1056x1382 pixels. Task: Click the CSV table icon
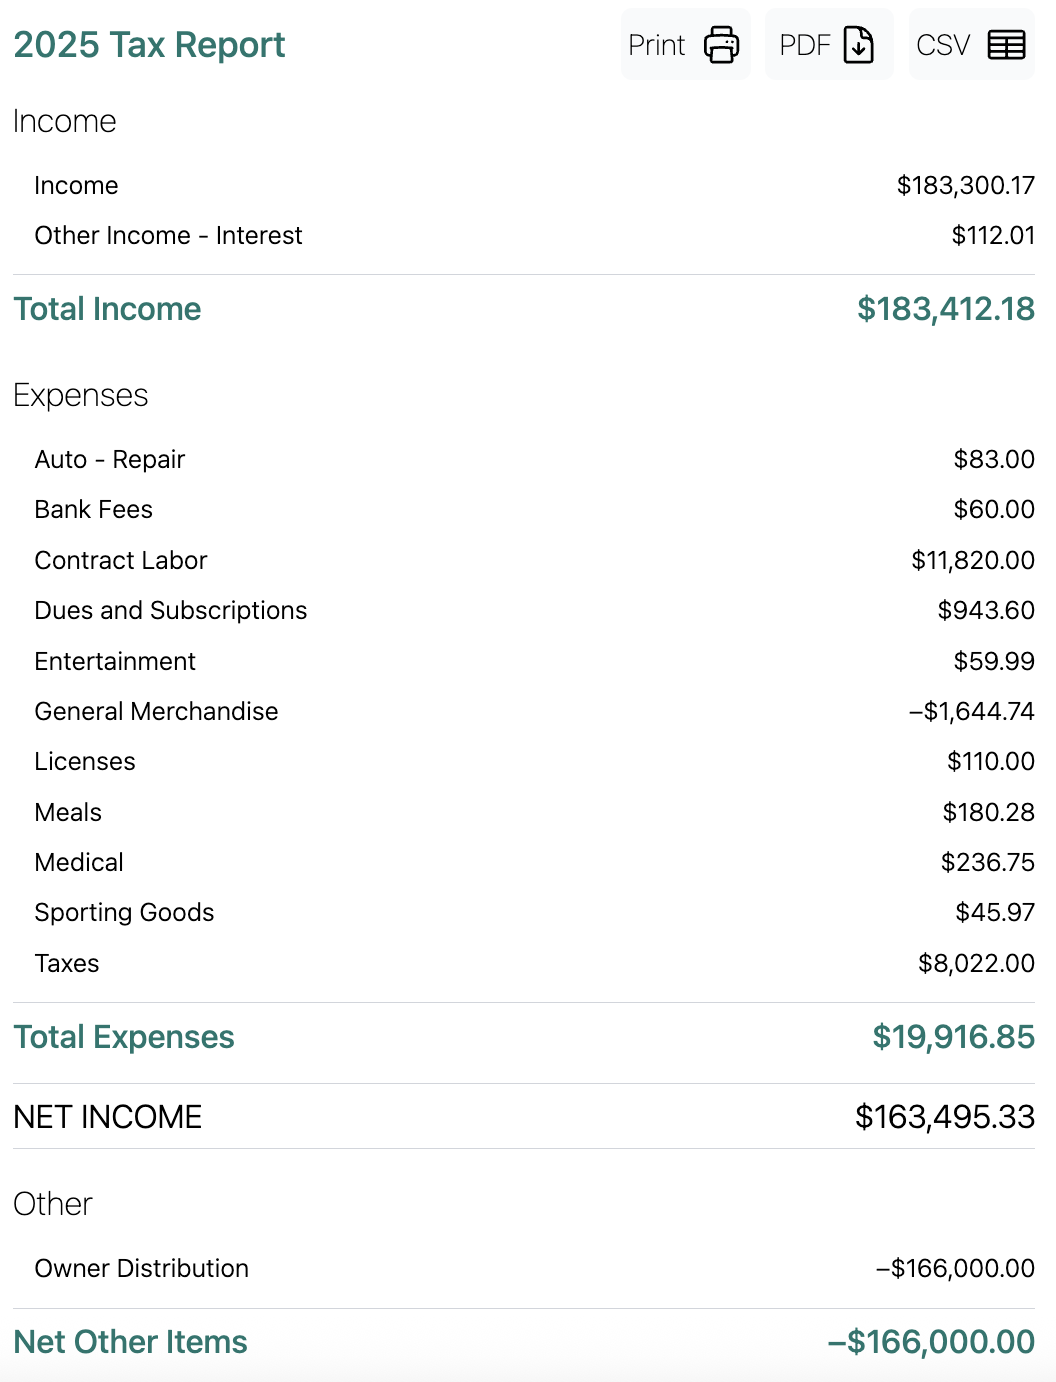point(1006,45)
